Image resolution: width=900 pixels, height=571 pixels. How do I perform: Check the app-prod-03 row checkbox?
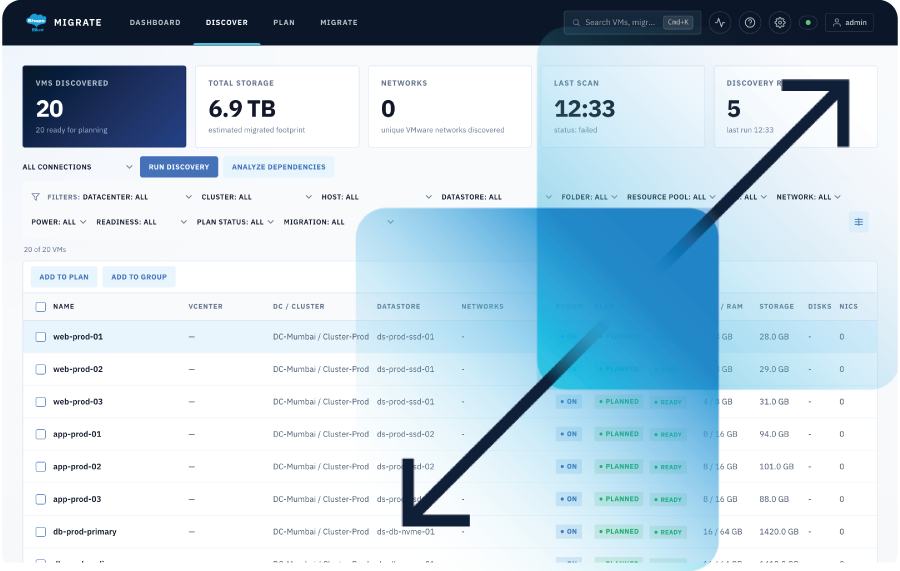tap(41, 499)
